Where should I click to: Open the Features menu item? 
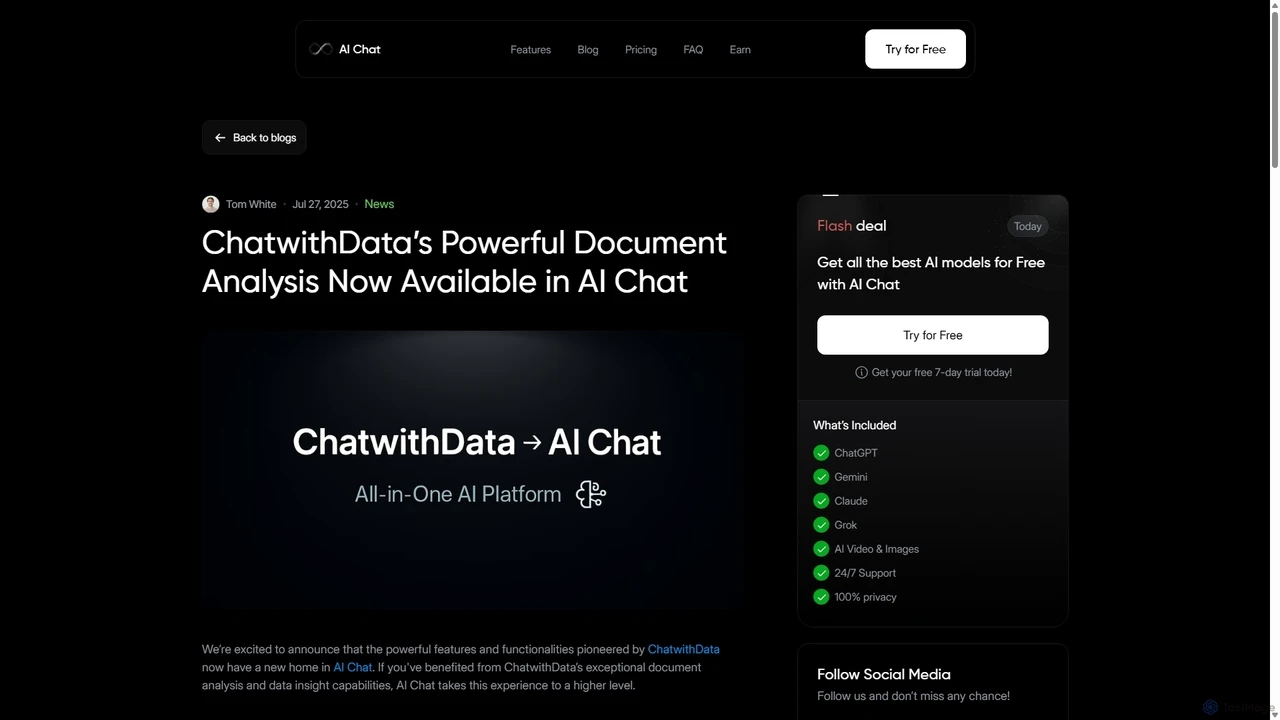[x=530, y=49]
